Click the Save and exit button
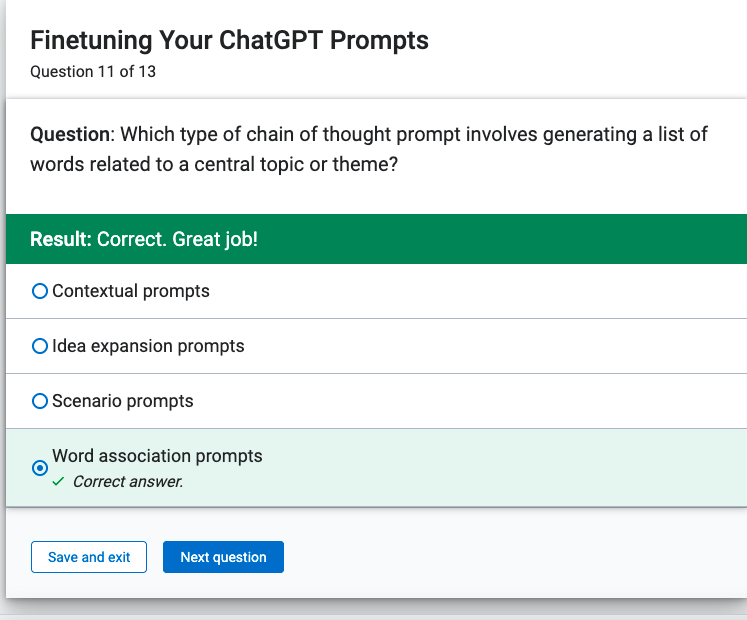Screen dimensions: 747x620 [x=89, y=557]
